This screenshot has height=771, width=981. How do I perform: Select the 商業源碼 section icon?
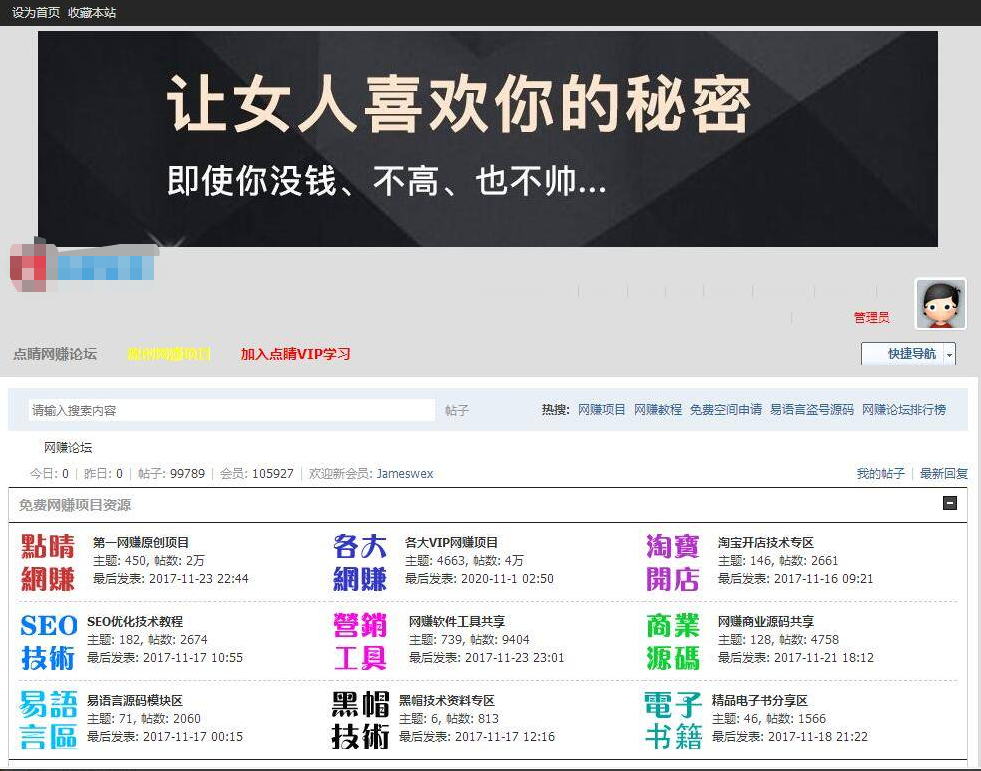[673, 641]
